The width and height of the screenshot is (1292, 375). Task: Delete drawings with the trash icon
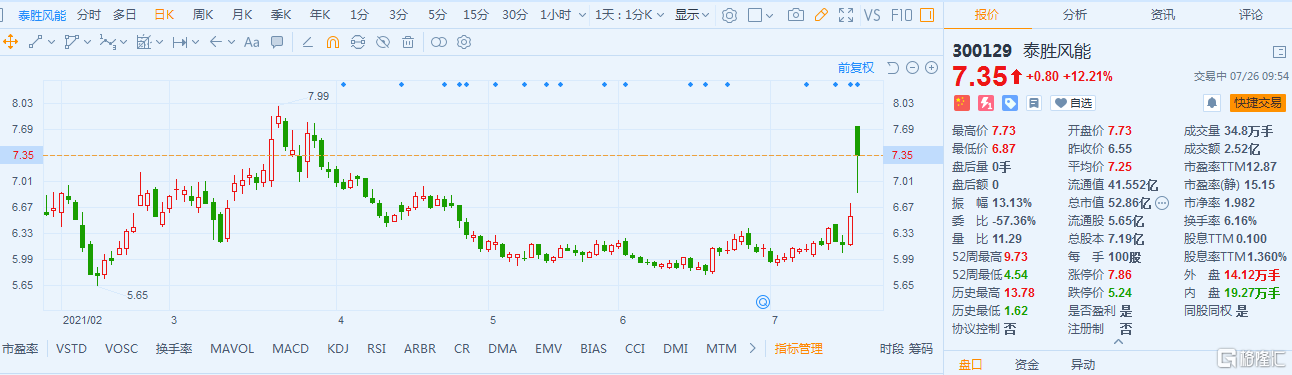[408, 42]
